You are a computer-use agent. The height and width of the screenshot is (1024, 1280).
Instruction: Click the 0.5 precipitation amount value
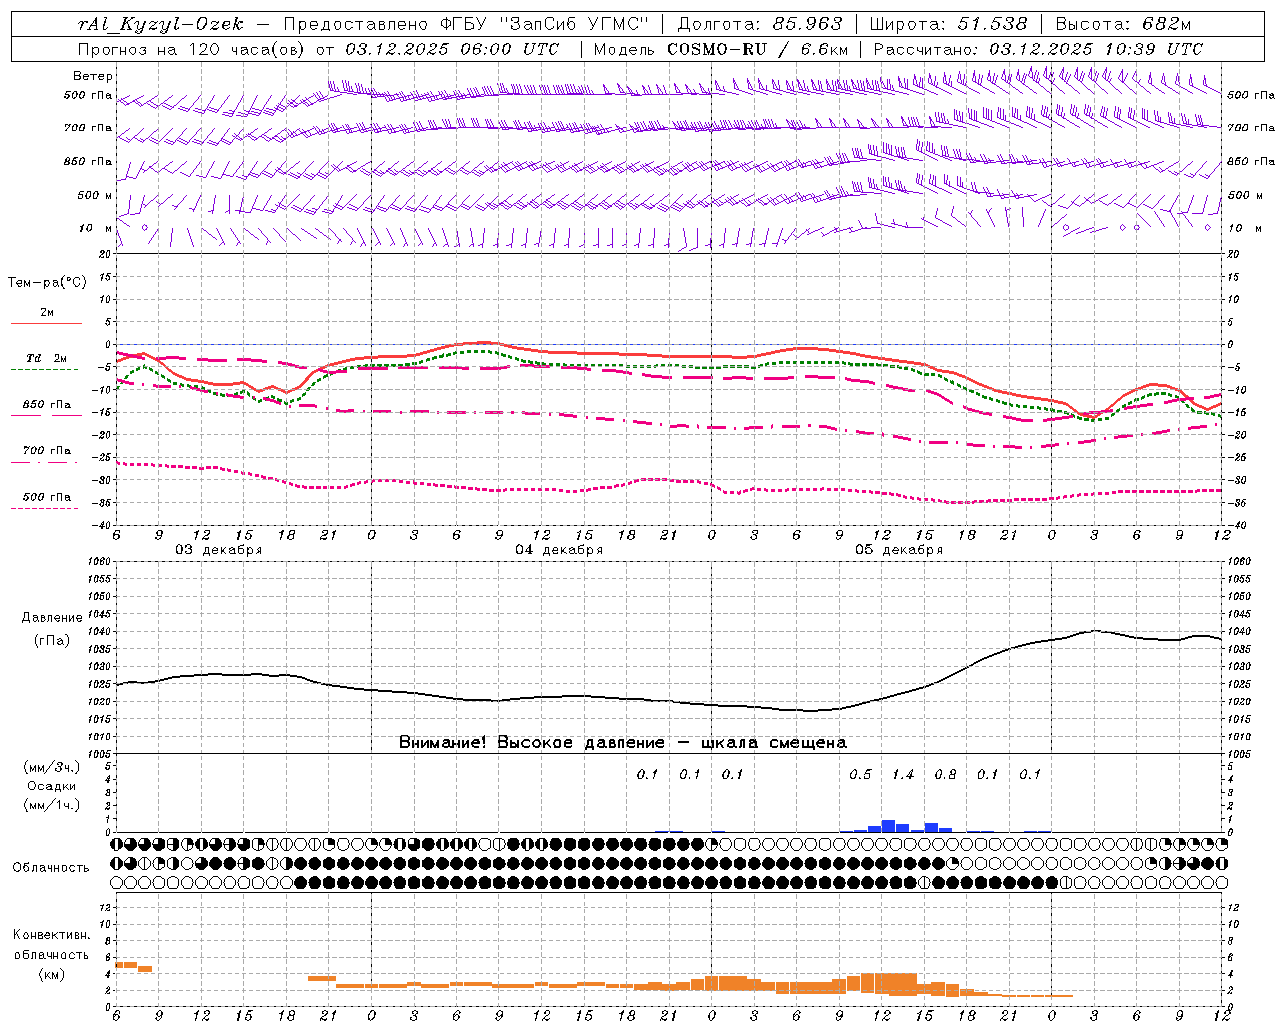click(x=860, y=774)
